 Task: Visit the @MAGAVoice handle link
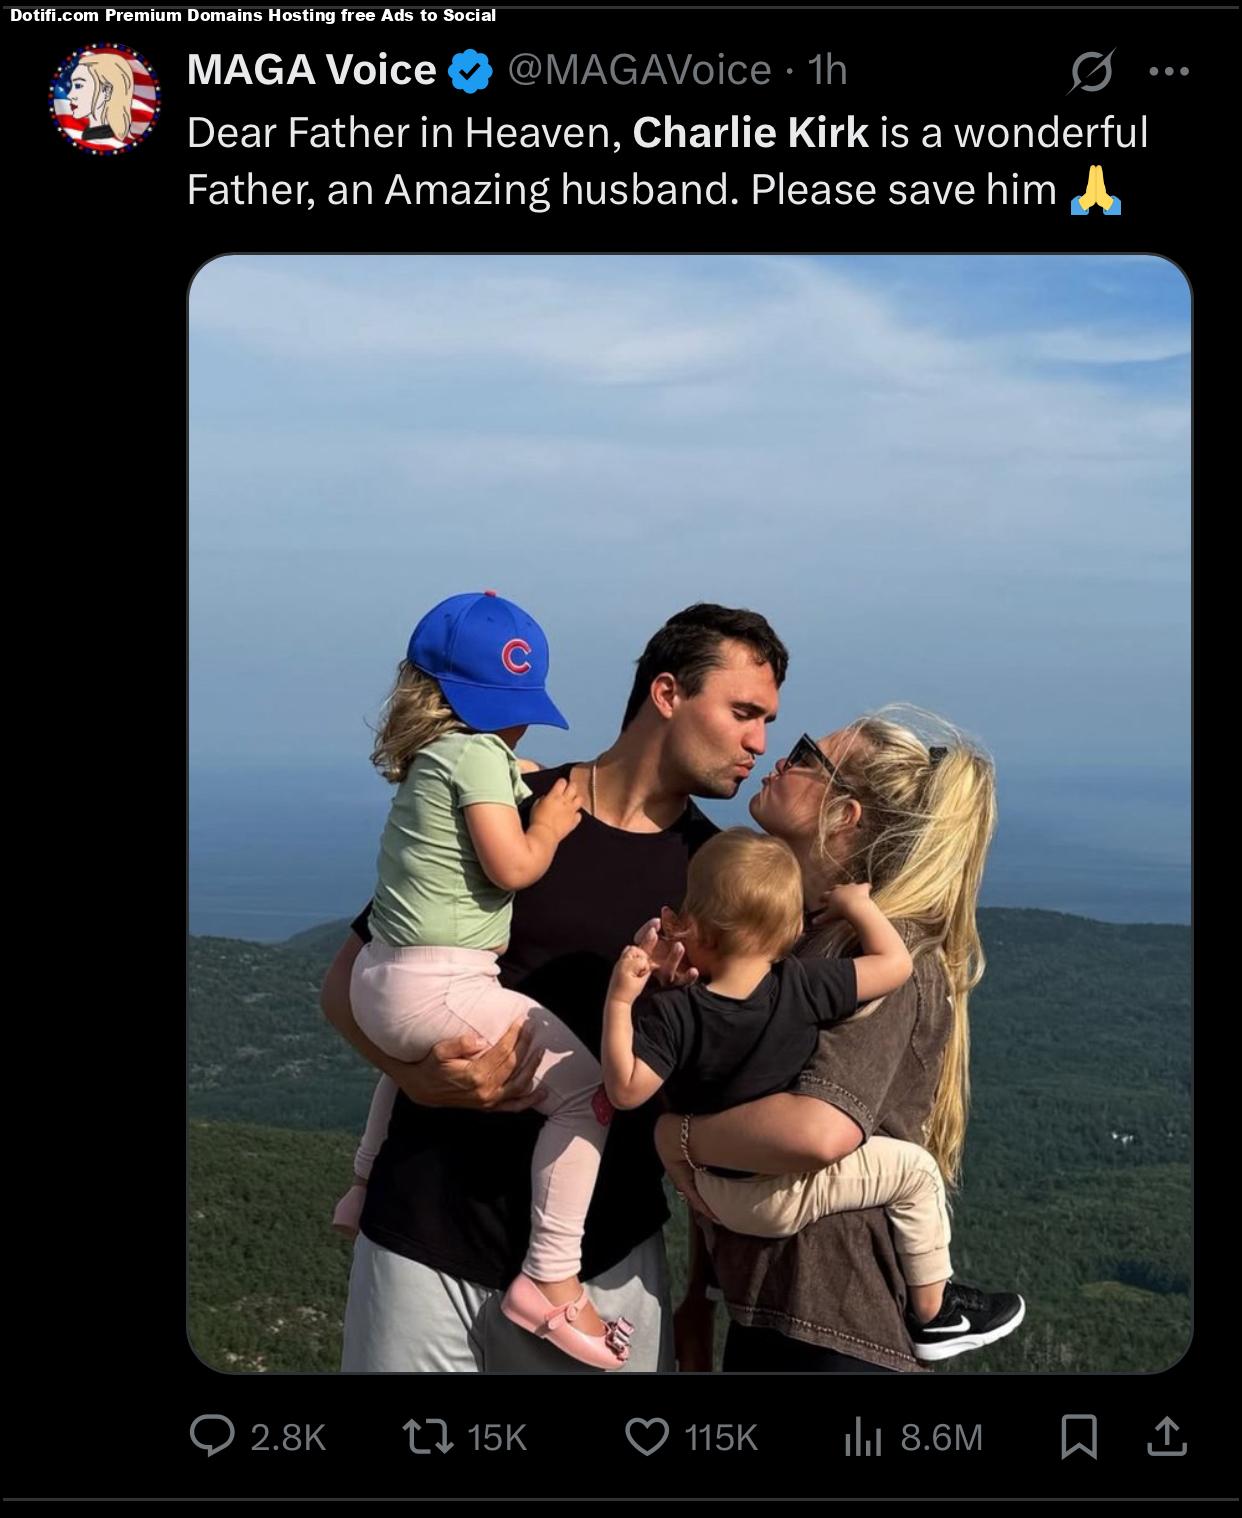[x=640, y=70]
